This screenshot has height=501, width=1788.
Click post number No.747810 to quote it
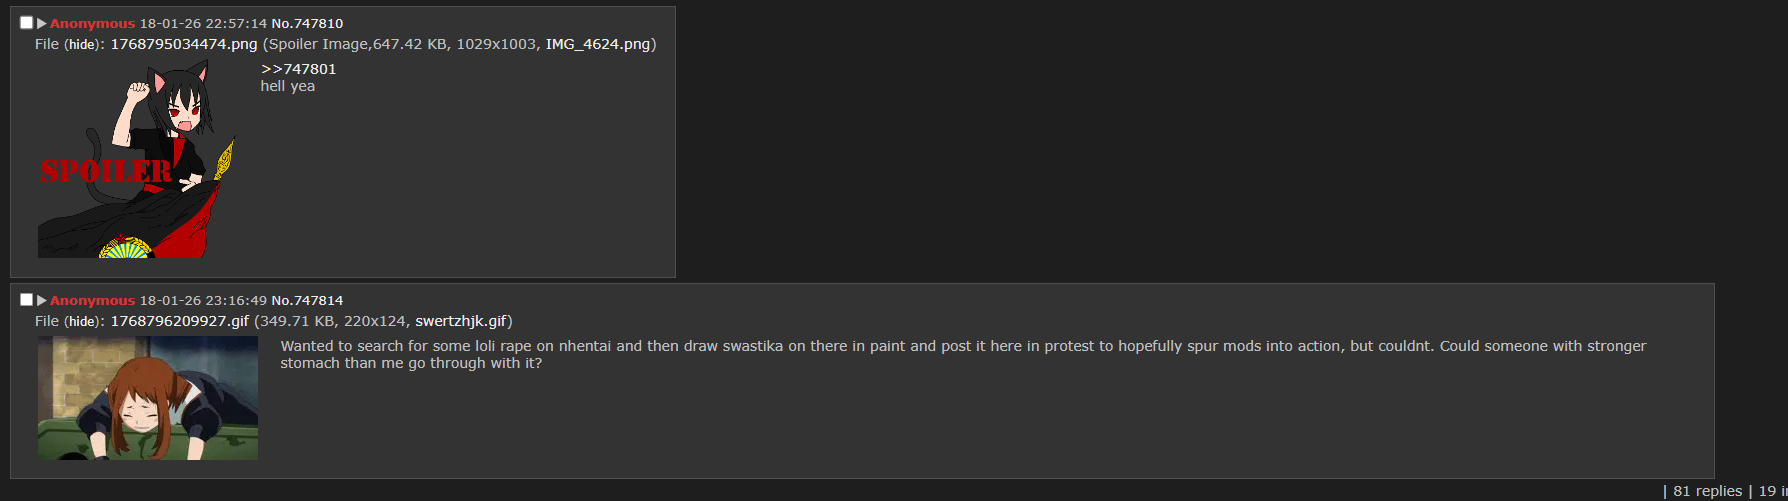coord(307,23)
